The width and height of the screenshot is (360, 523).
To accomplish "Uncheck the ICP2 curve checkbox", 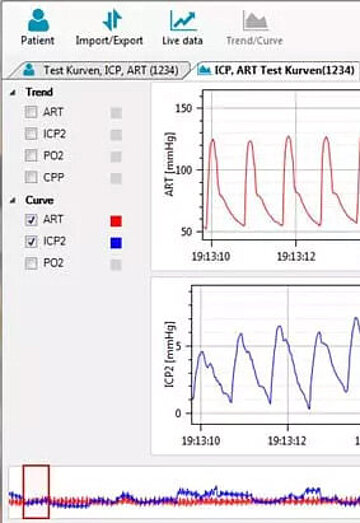I will (x=31, y=241).
